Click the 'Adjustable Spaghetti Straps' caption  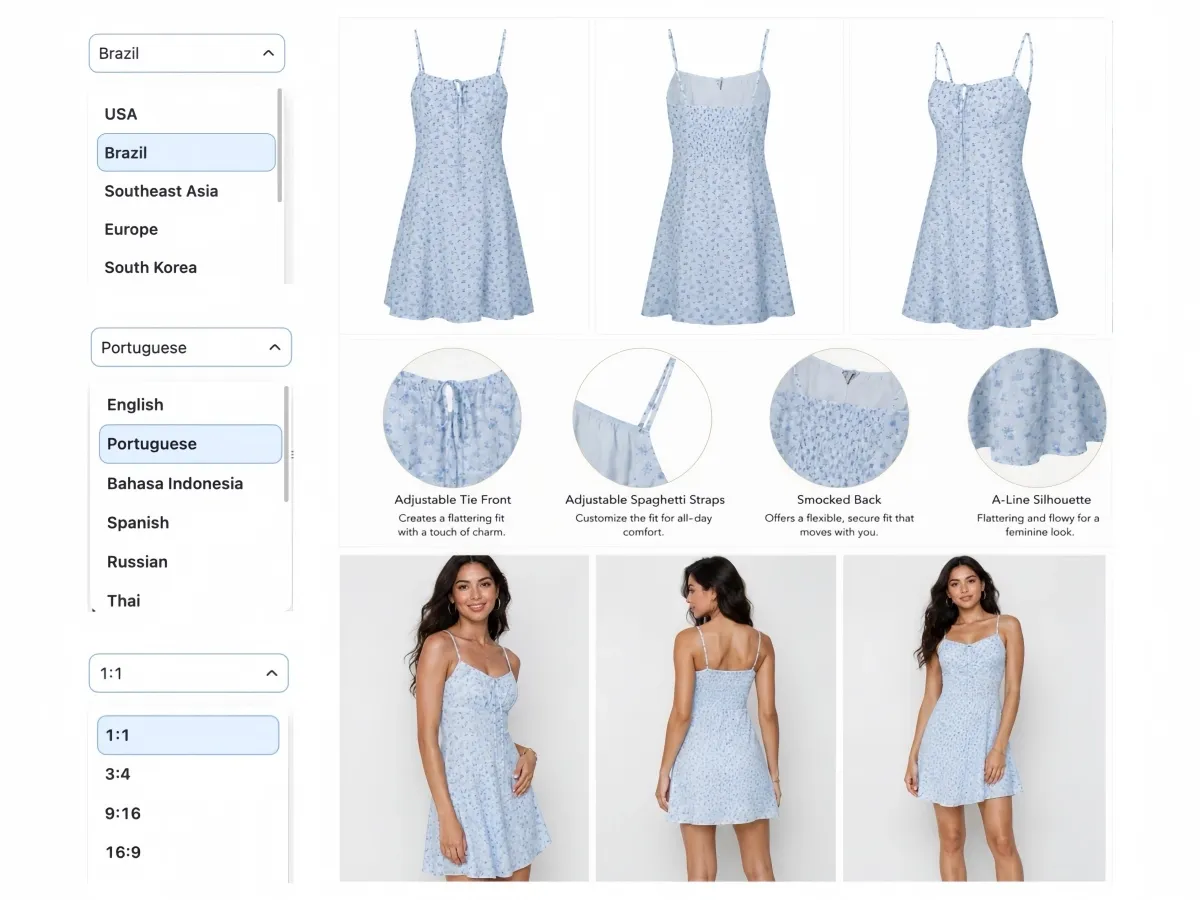coord(645,500)
